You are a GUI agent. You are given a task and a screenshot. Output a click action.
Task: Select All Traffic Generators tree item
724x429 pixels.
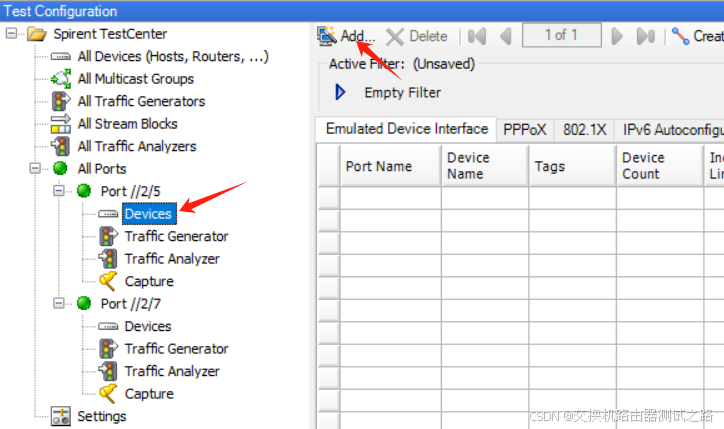coord(141,101)
